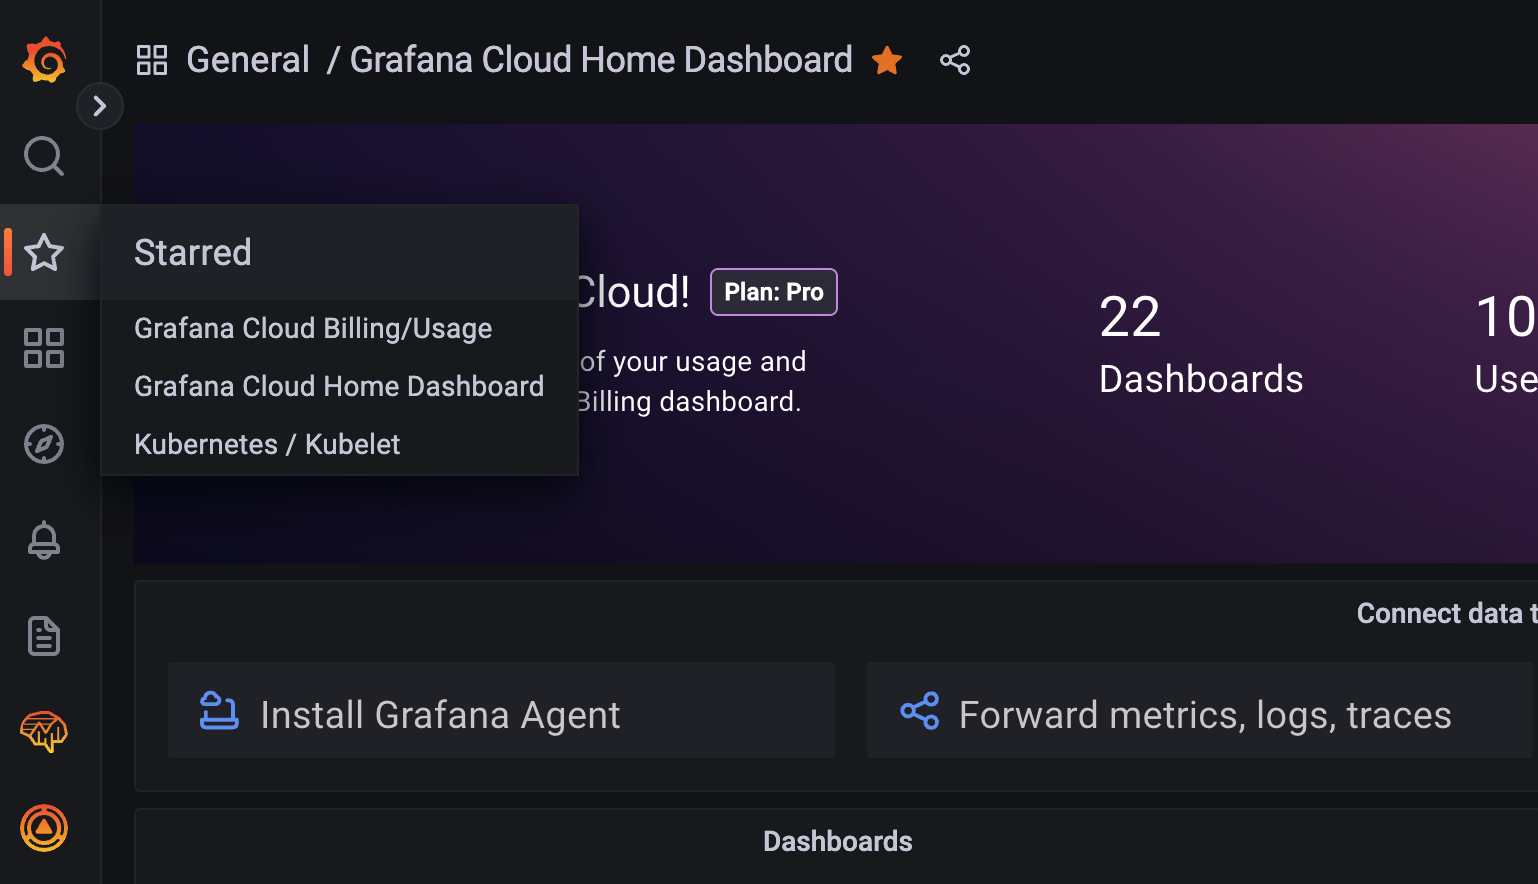Image resolution: width=1538 pixels, height=884 pixels.
Task: Open Kubernetes / Kubelet starred dashboard
Action: [x=267, y=444]
